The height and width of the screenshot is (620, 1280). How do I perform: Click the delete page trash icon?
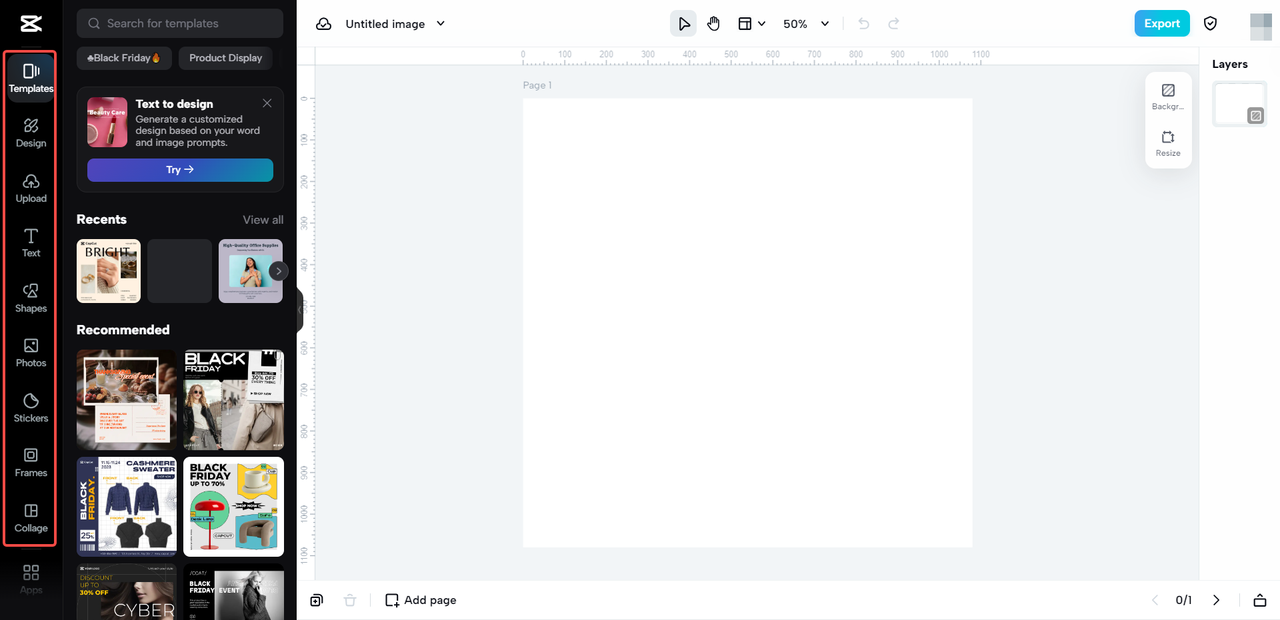[x=350, y=600]
